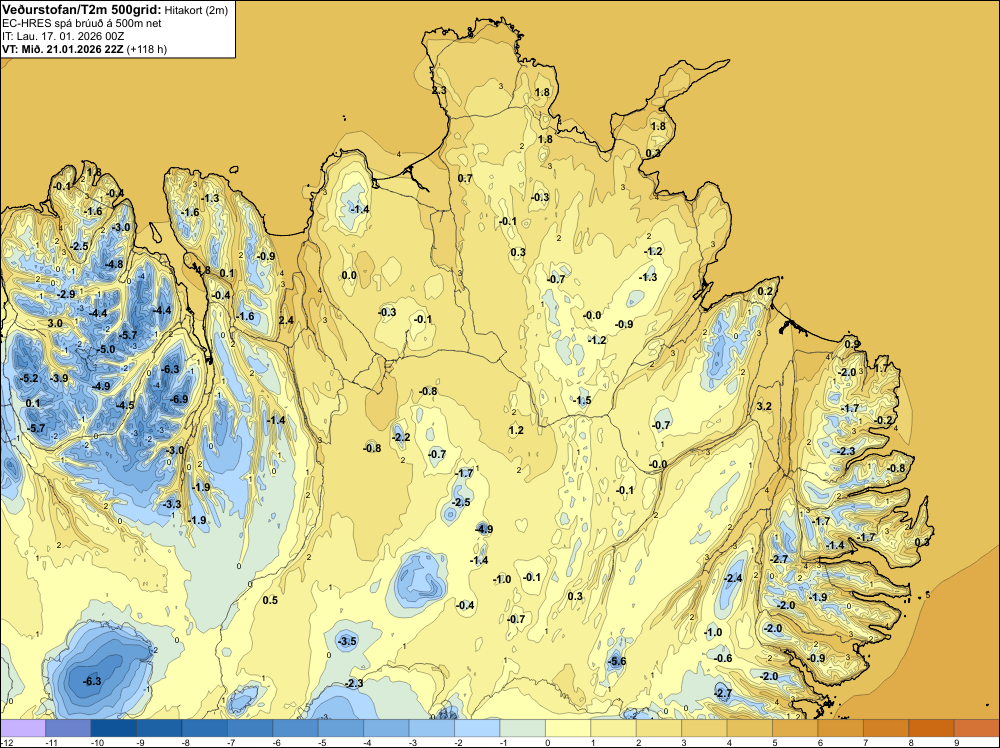The height and width of the screenshot is (748, 1000).
Task: Click the '(+118 h)' forecast offset
Action: (147, 49)
